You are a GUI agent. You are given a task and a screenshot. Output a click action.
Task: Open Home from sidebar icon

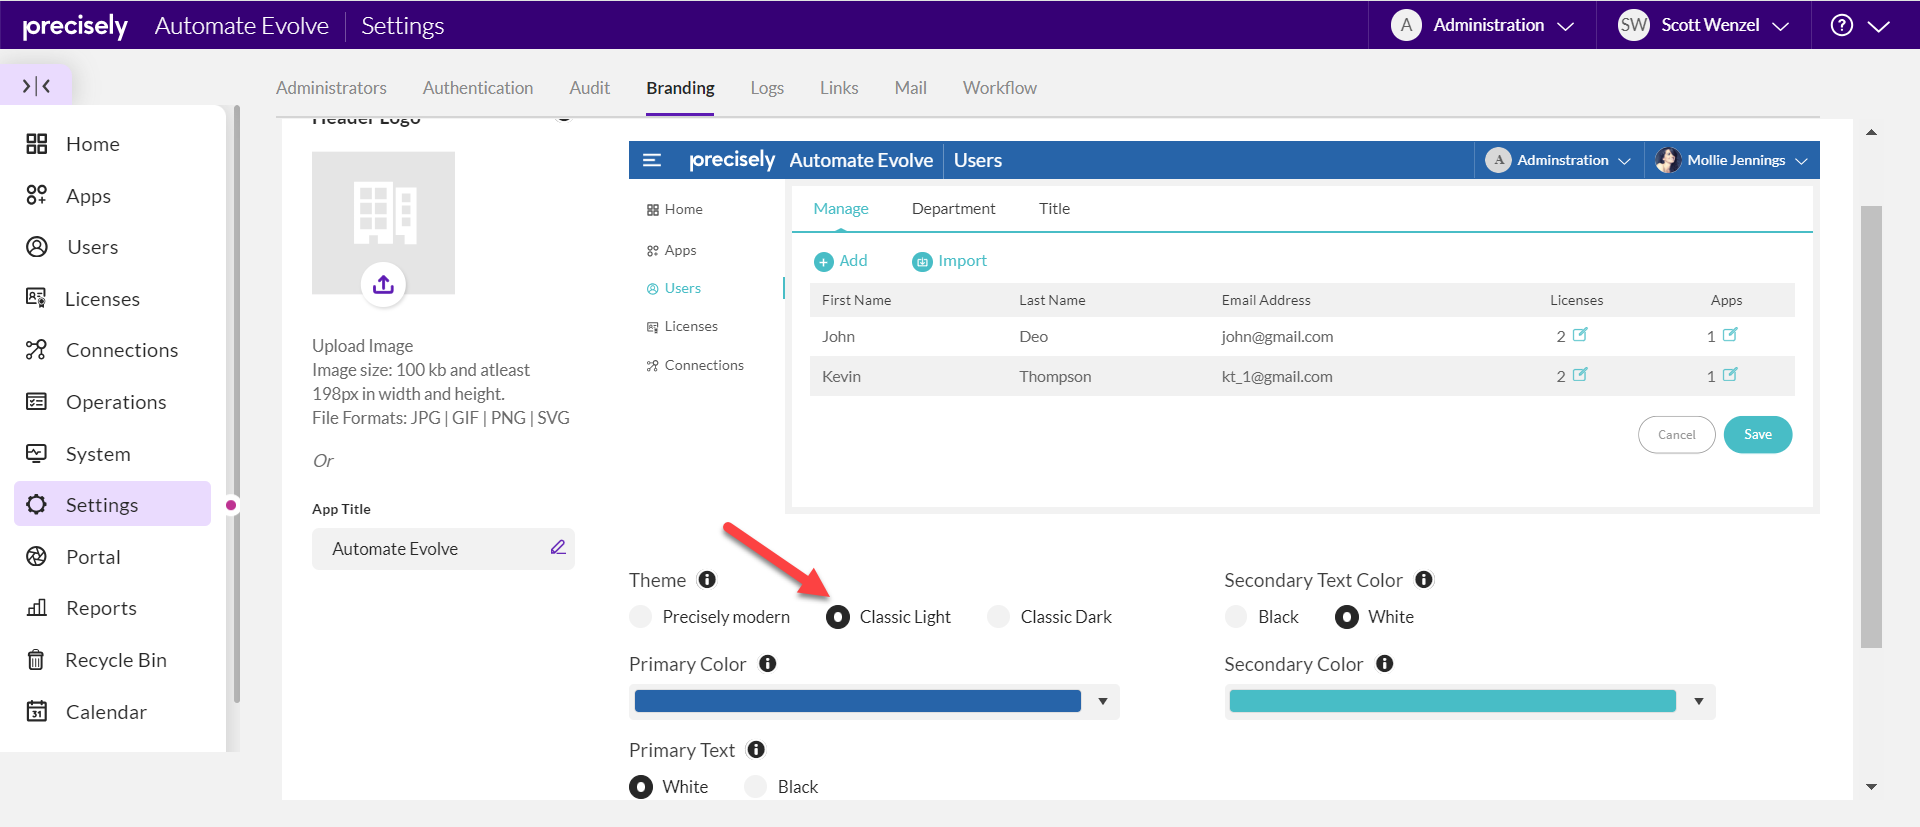pos(37,144)
